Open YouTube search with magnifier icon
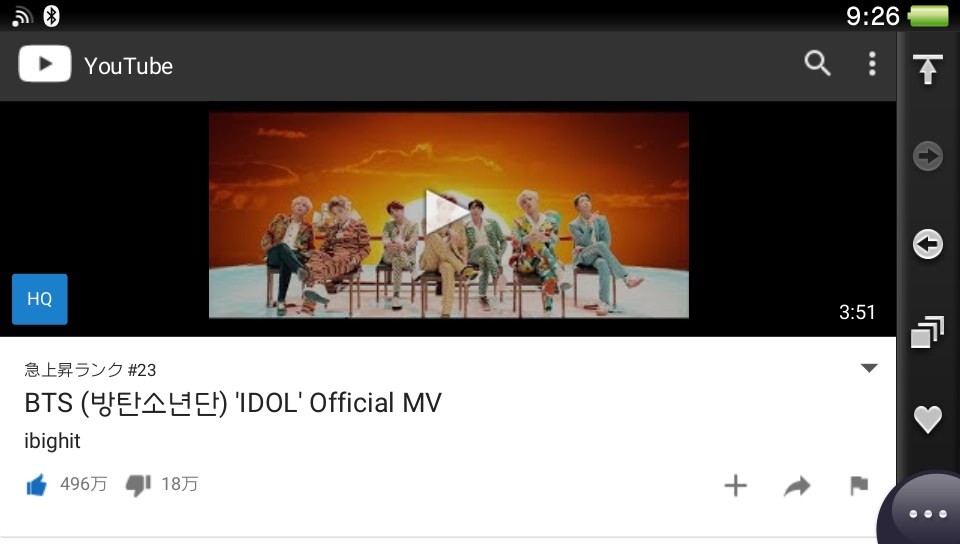This screenshot has height=544, width=960. (817, 64)
